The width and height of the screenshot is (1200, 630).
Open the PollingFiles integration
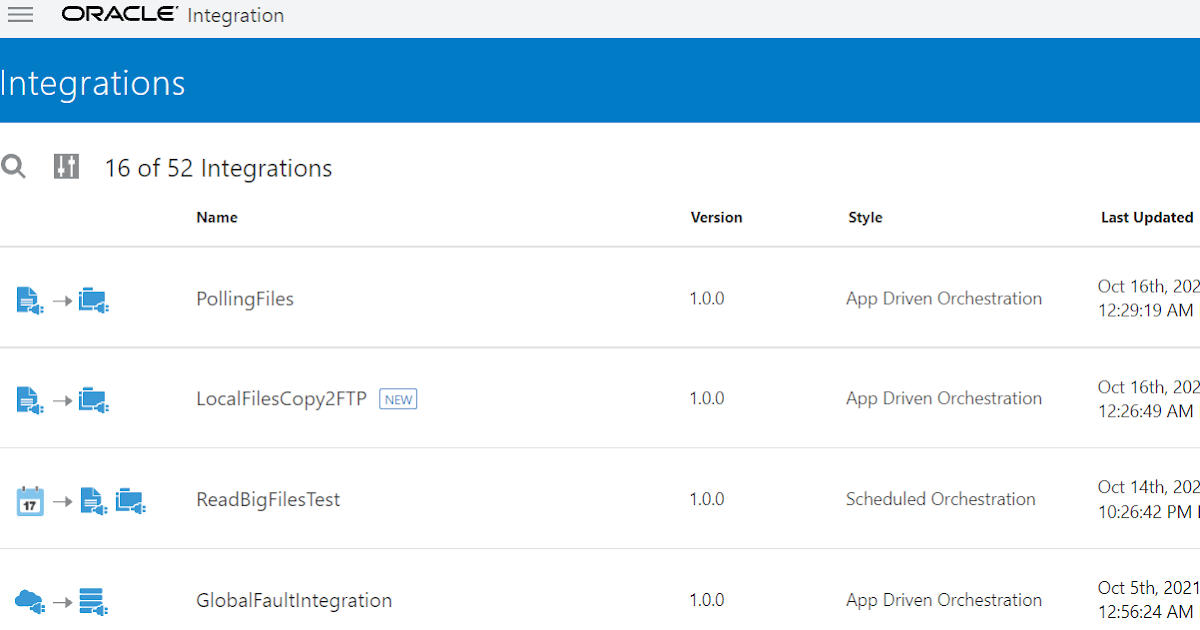click(x=245, y=299)
